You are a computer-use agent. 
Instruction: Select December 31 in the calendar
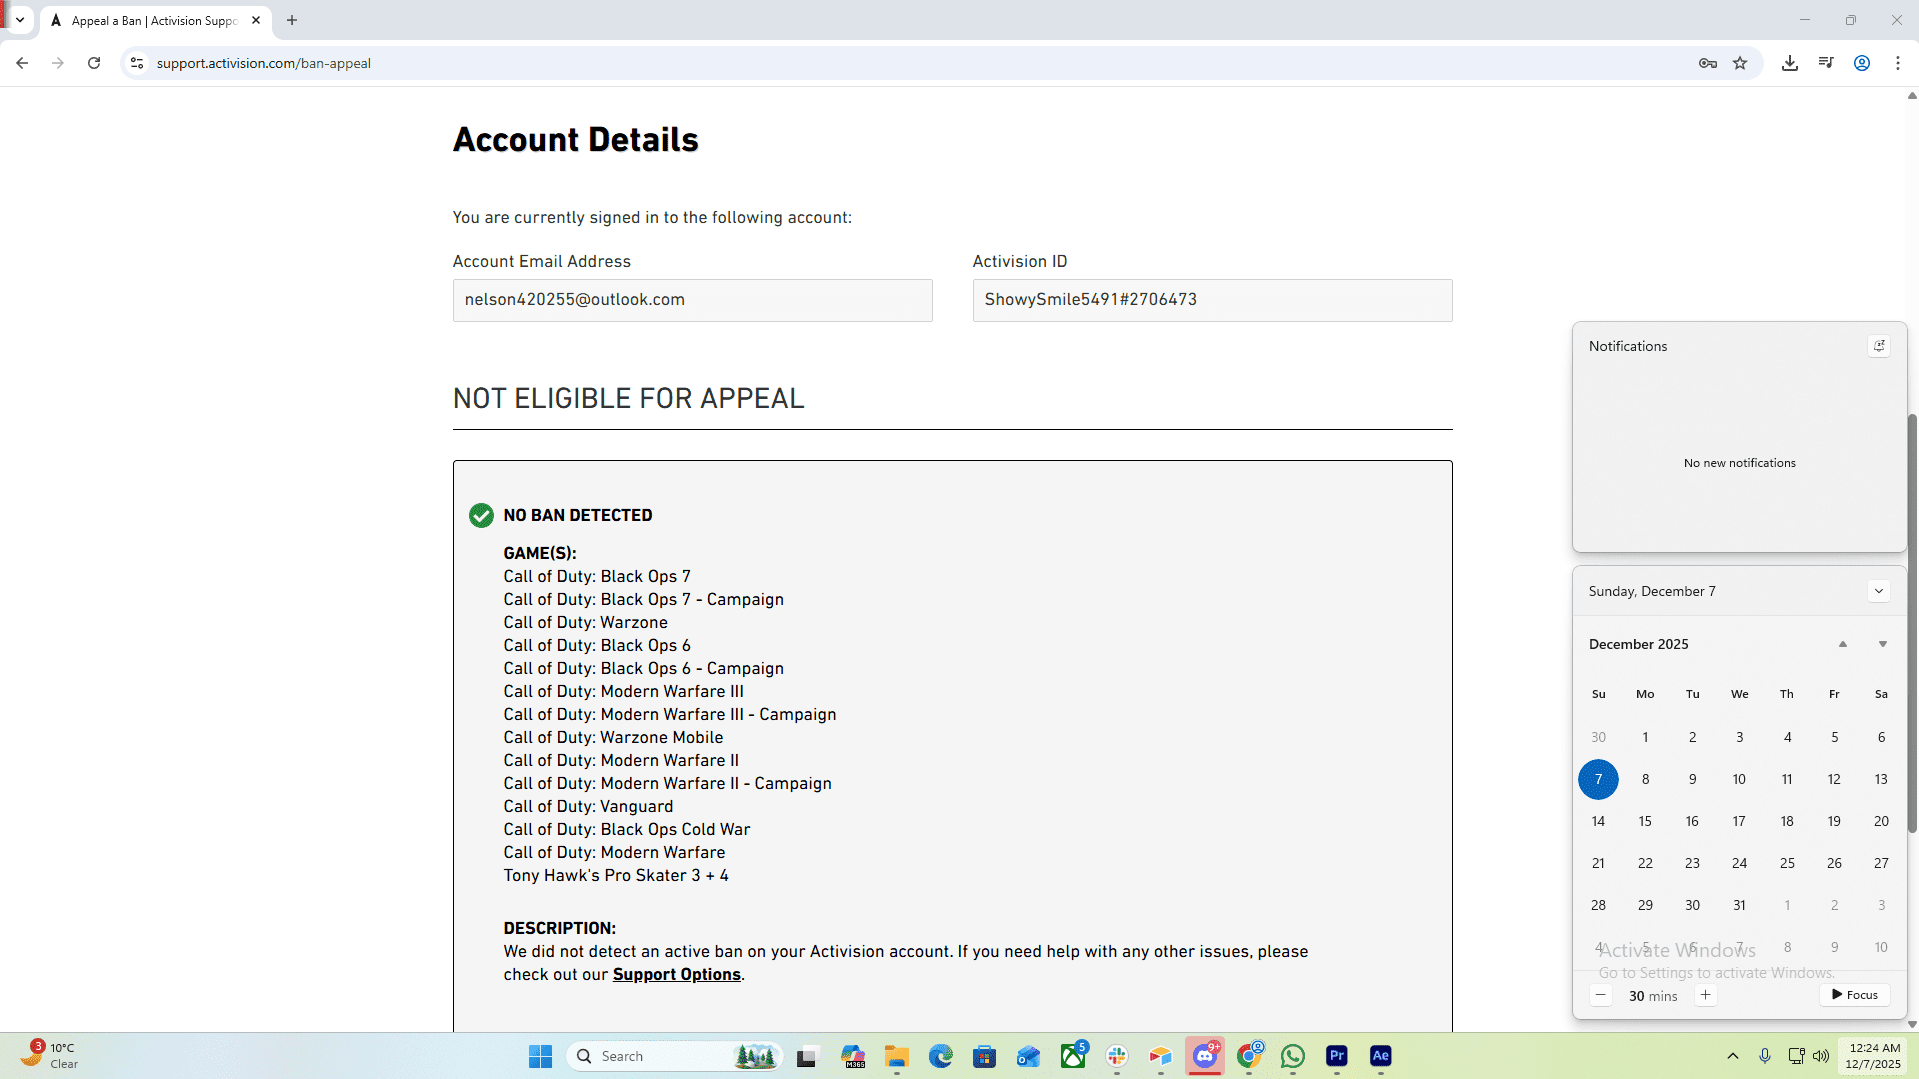(x=1739, y=905)
